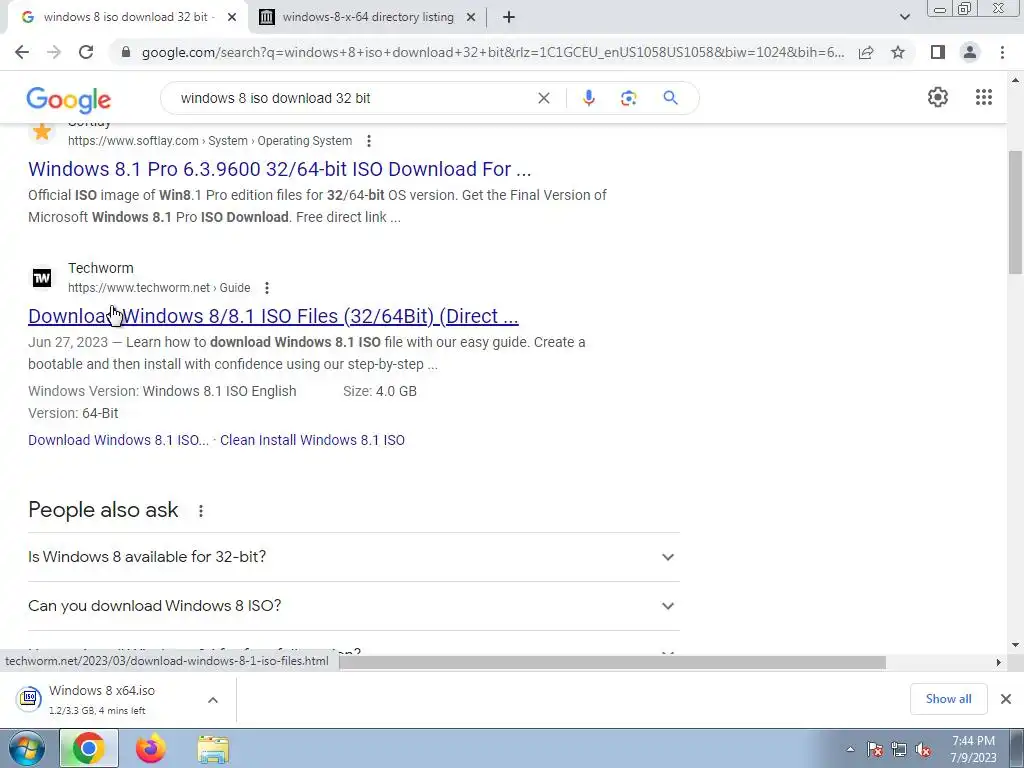Open download options arrow for Windows 8 x64.iso
Screen dimensions: 1024x768
tap(213, 700)
